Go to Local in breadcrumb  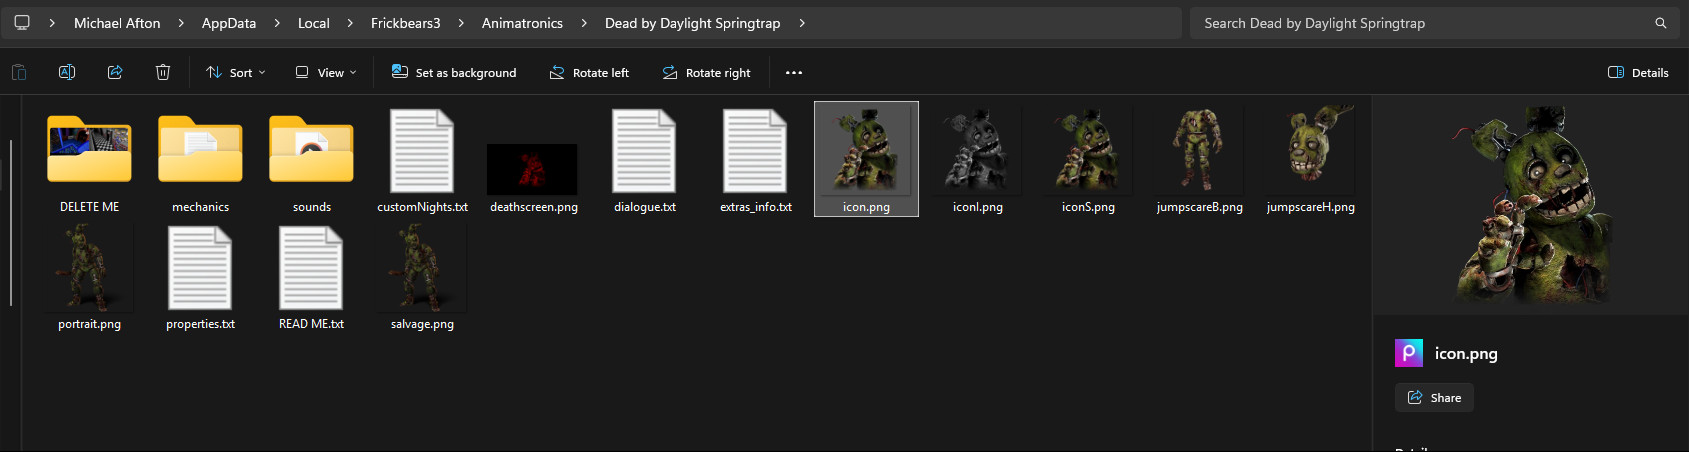tap(314, 23)
